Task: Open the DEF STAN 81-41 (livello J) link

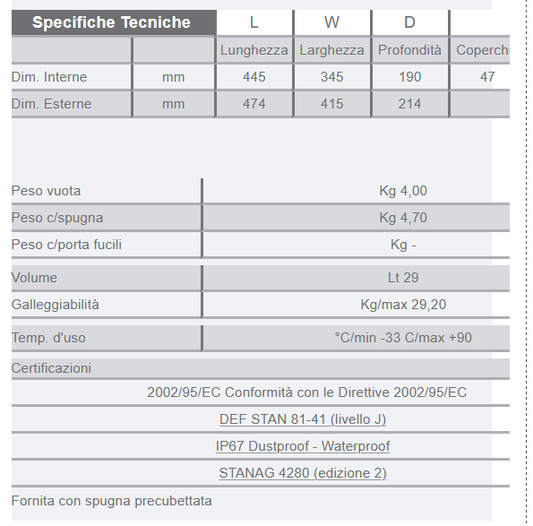Action: point(303,419)
